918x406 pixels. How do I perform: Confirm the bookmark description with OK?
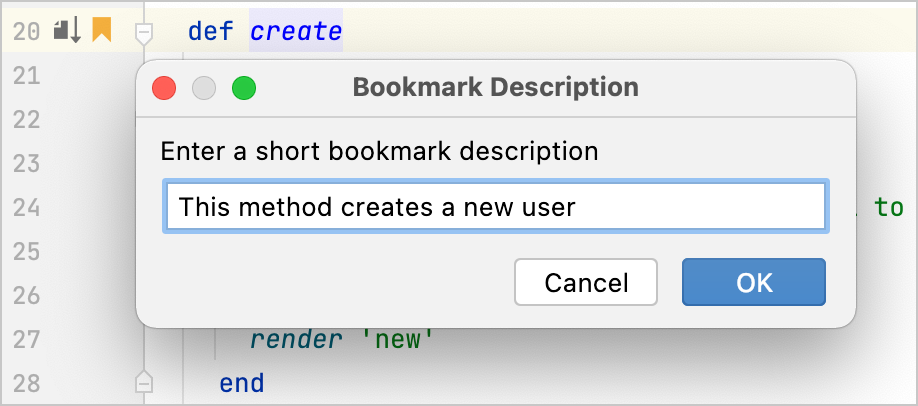(x=754, y=282)
